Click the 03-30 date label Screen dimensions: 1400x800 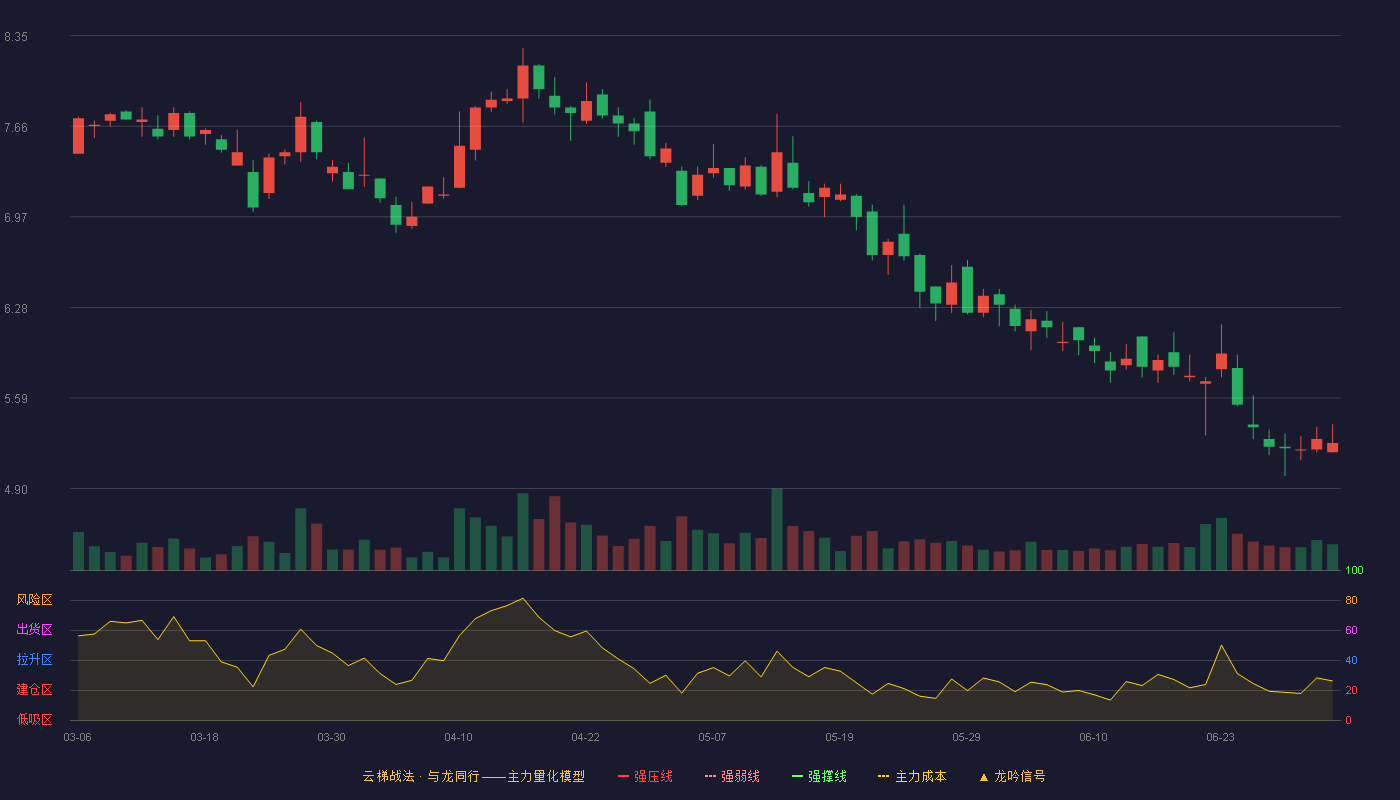[331, 737]
